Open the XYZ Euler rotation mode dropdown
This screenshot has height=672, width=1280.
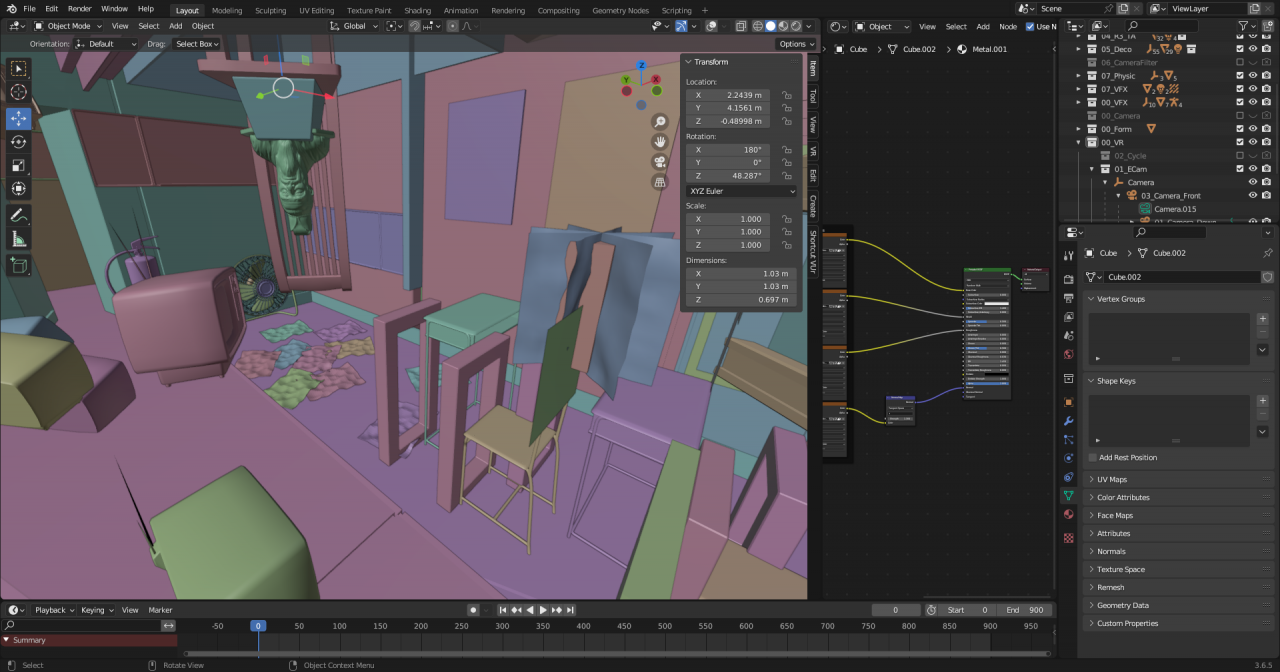(x=741, y=191)
